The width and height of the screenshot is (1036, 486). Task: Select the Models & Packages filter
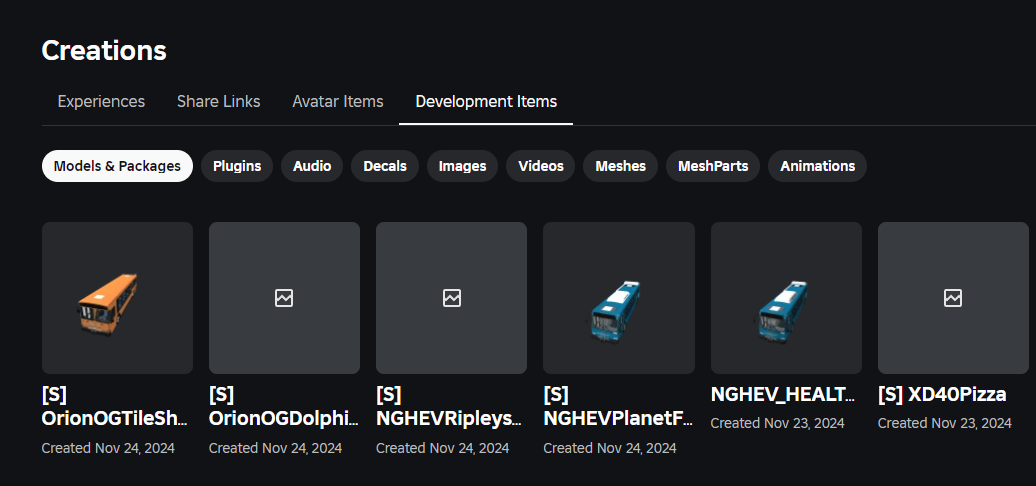(117, 166)
